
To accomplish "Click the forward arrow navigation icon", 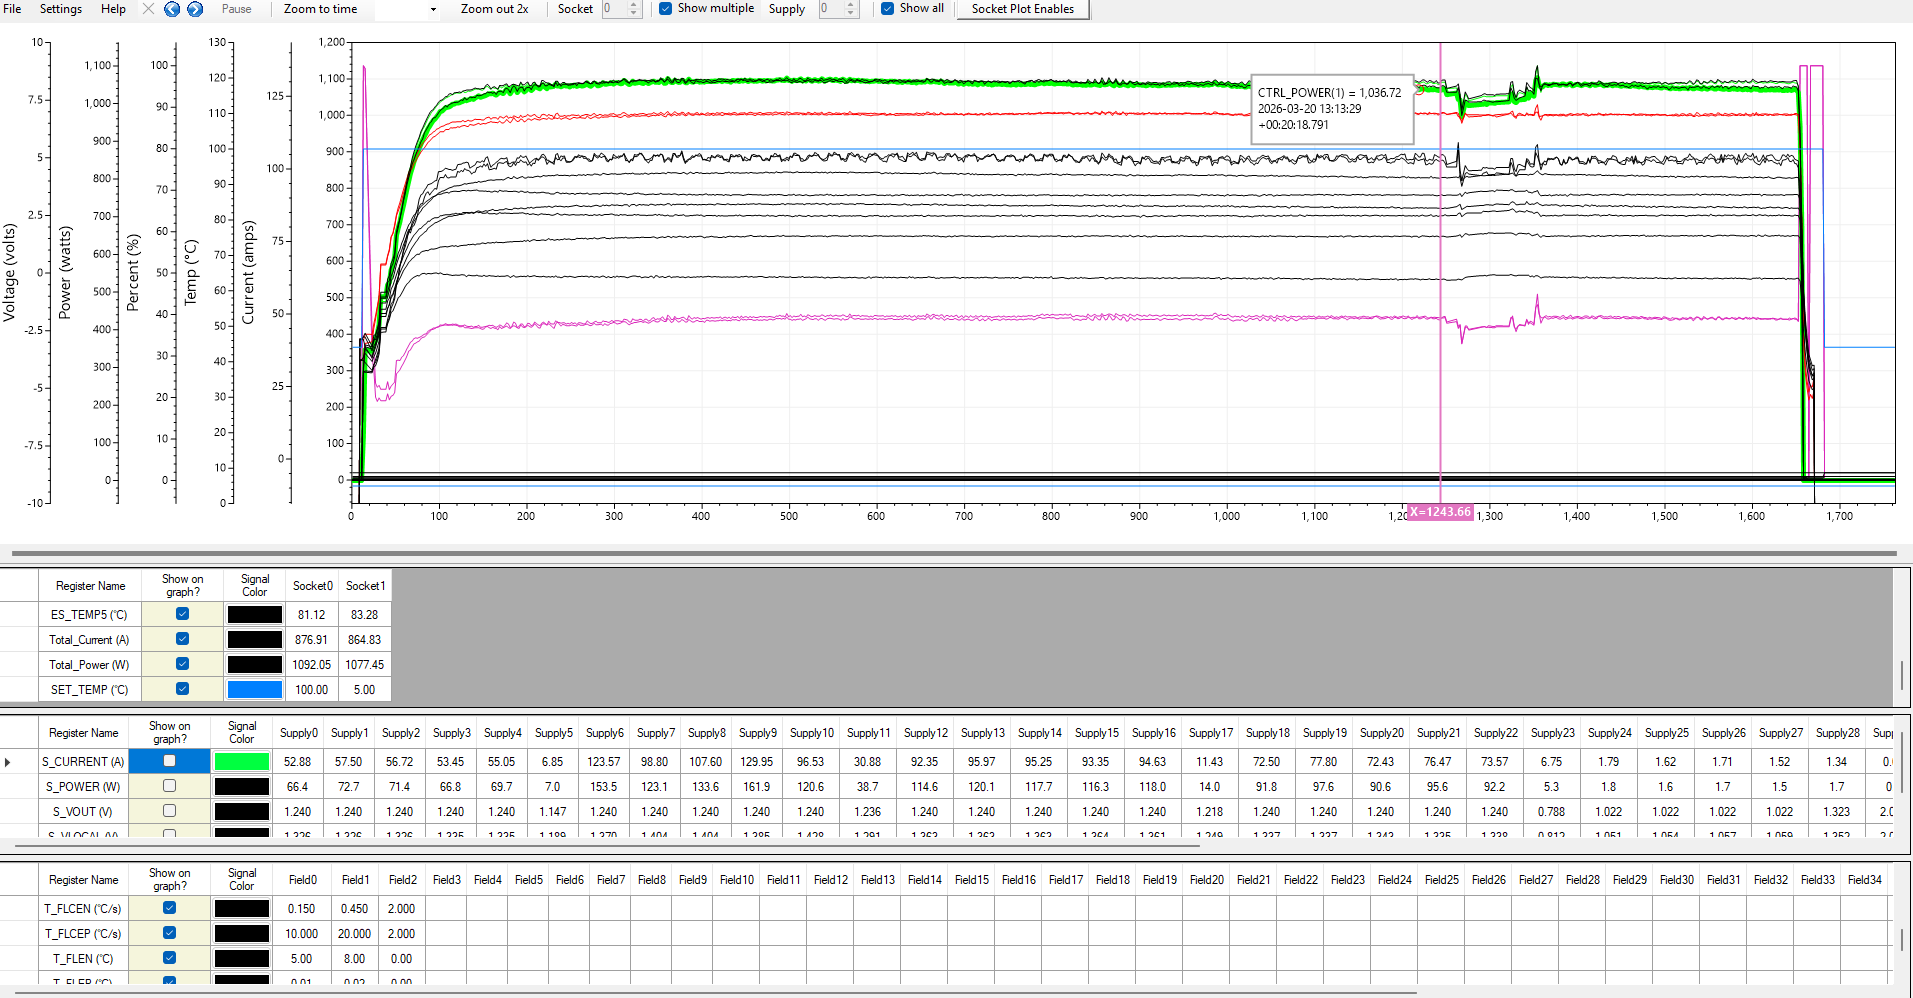I will [195, 9].
